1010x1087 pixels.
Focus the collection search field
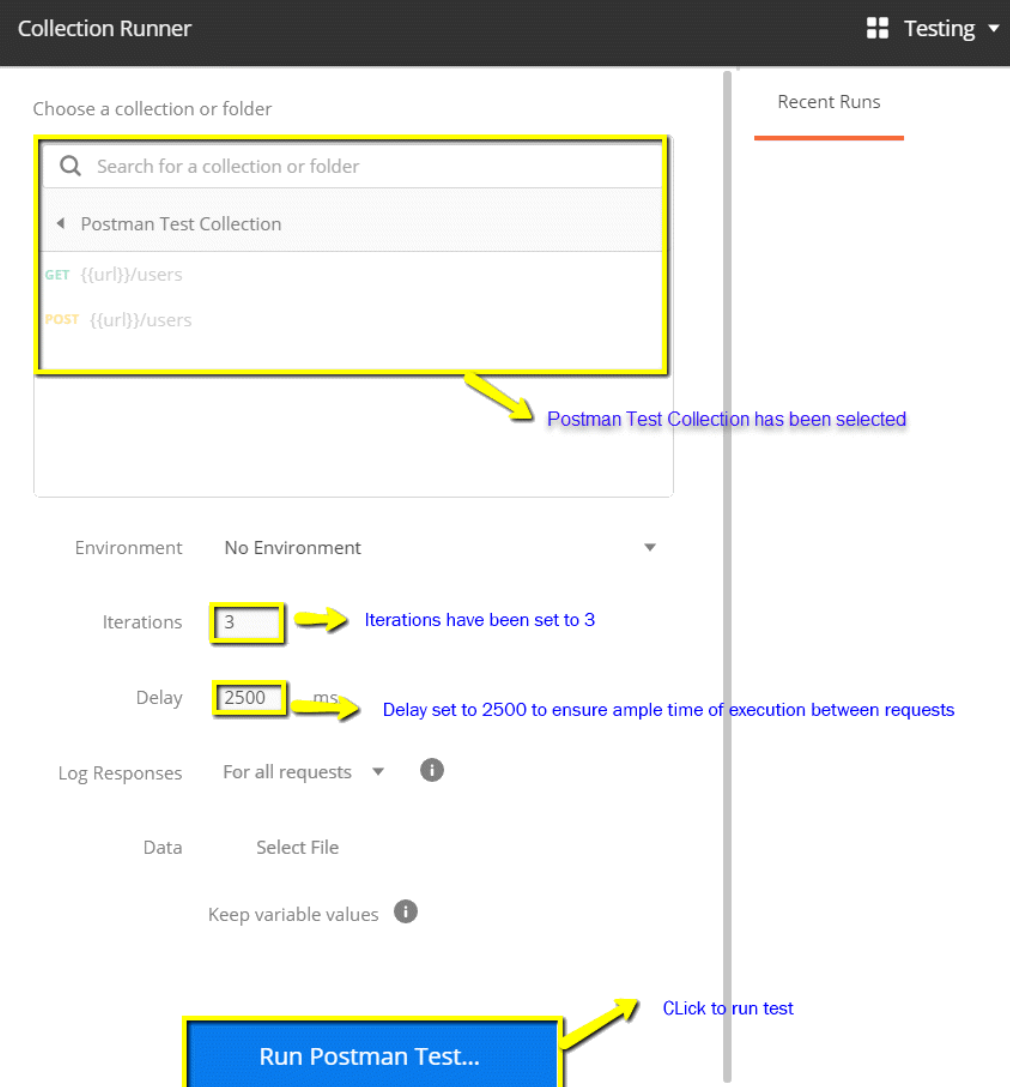point(352,166)
